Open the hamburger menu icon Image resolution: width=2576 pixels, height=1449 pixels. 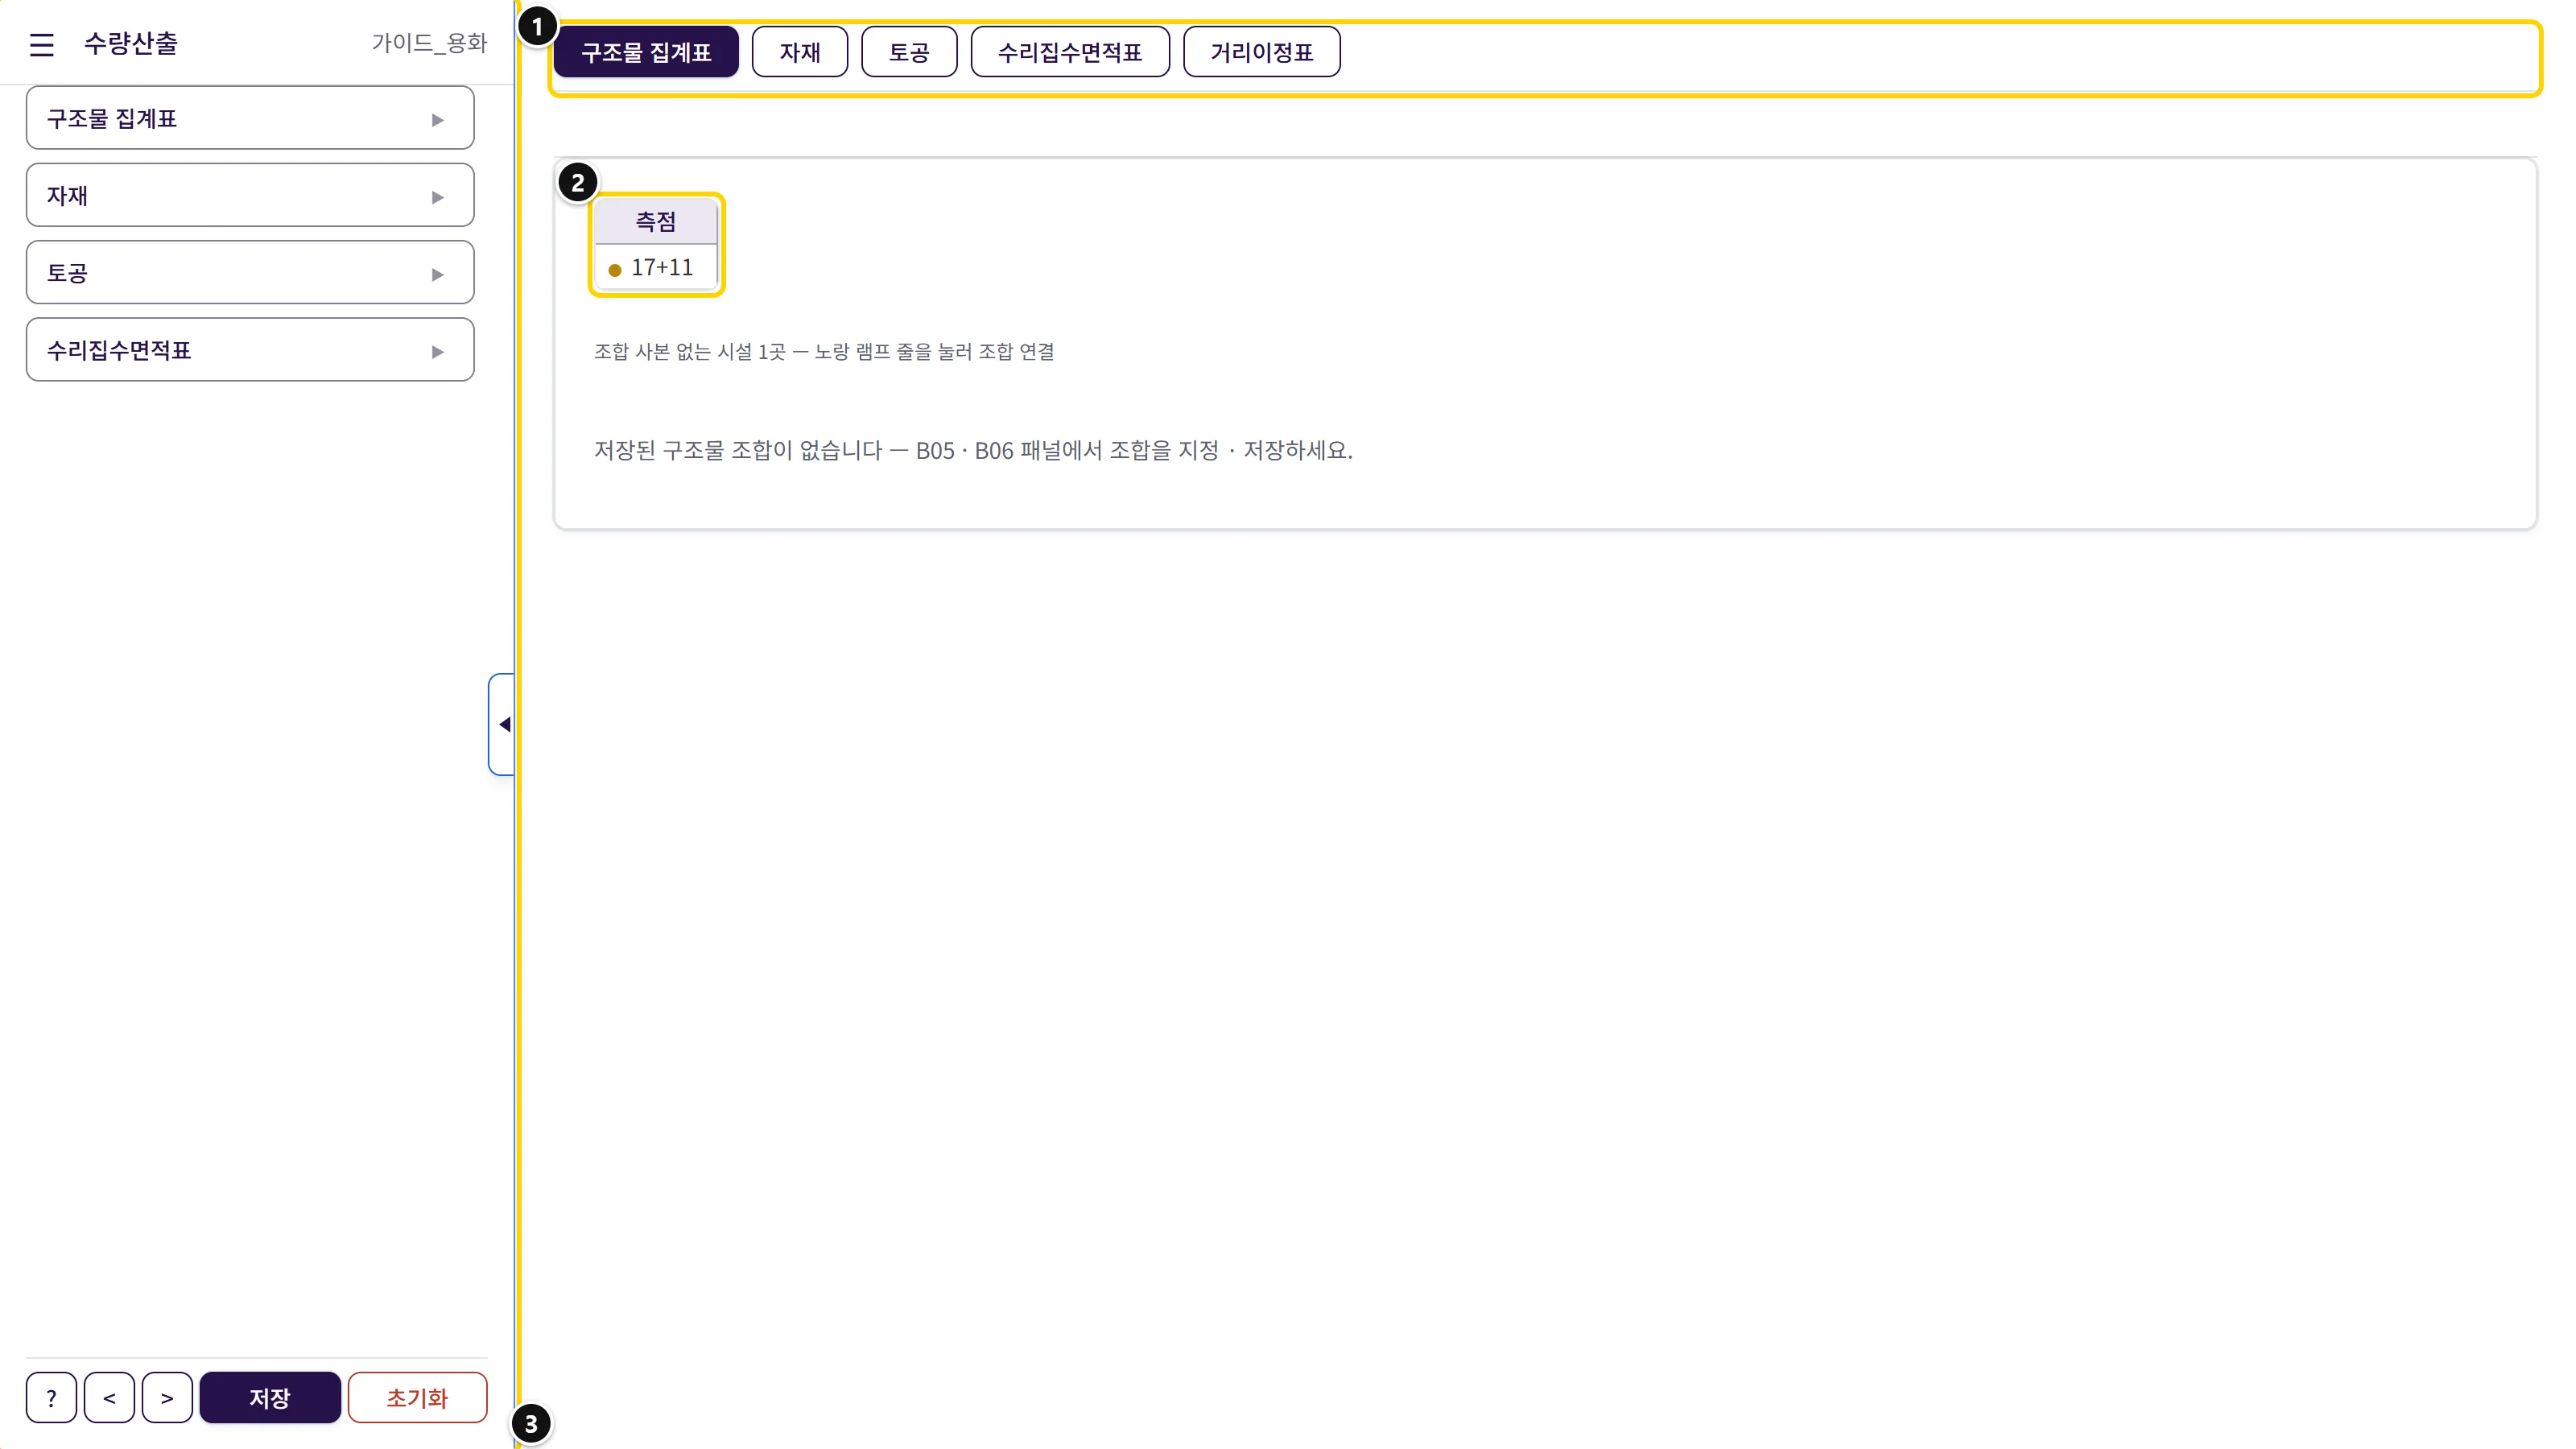pyautogui.click(x=41, y=44)
